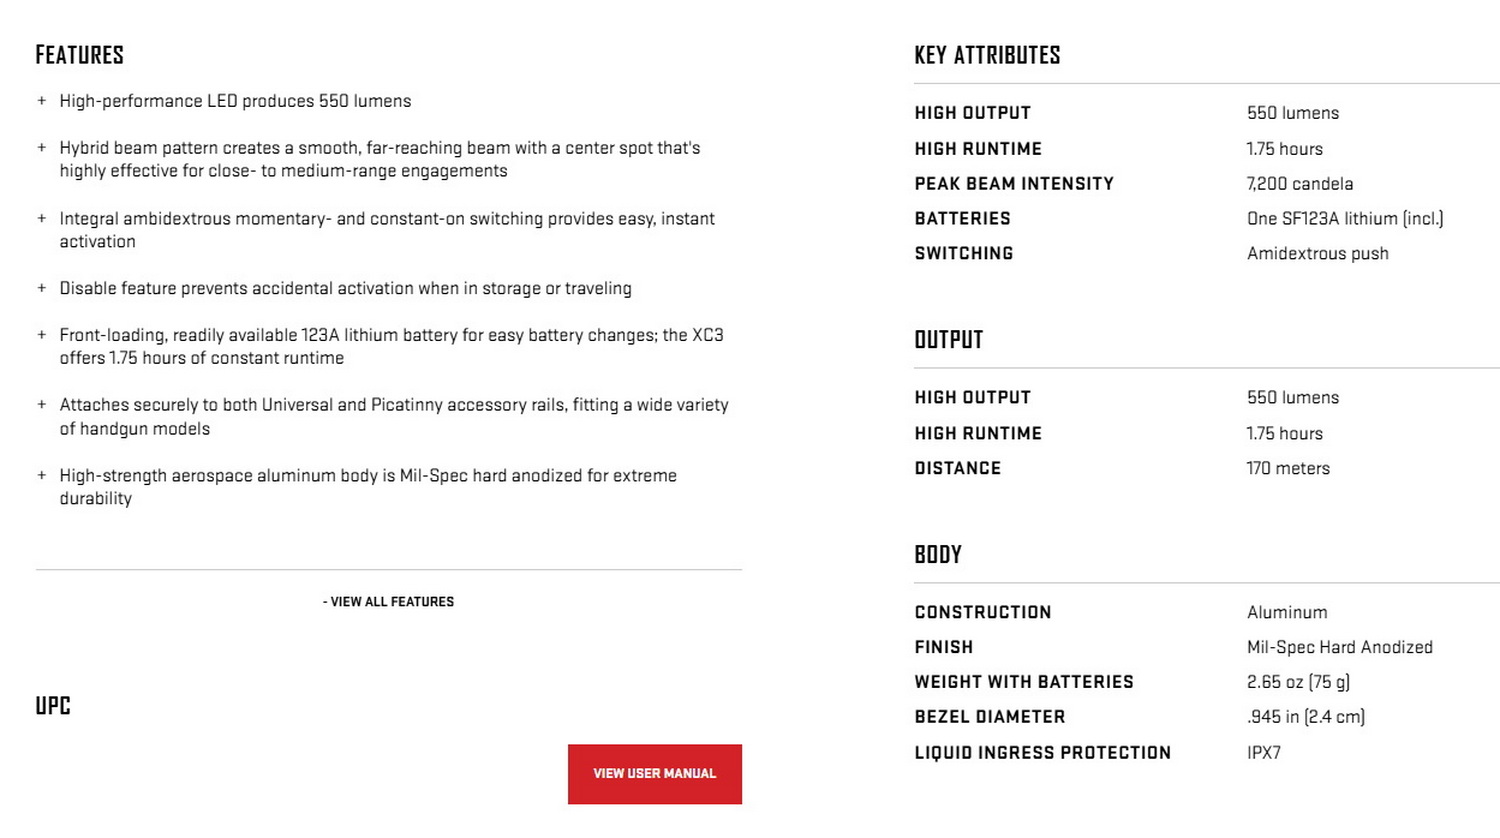Click the plus bullet beside the aerospace aluminum body feature
This screenshot has width=1500, height=838.
pyautogui.click(x=42, y=475)
